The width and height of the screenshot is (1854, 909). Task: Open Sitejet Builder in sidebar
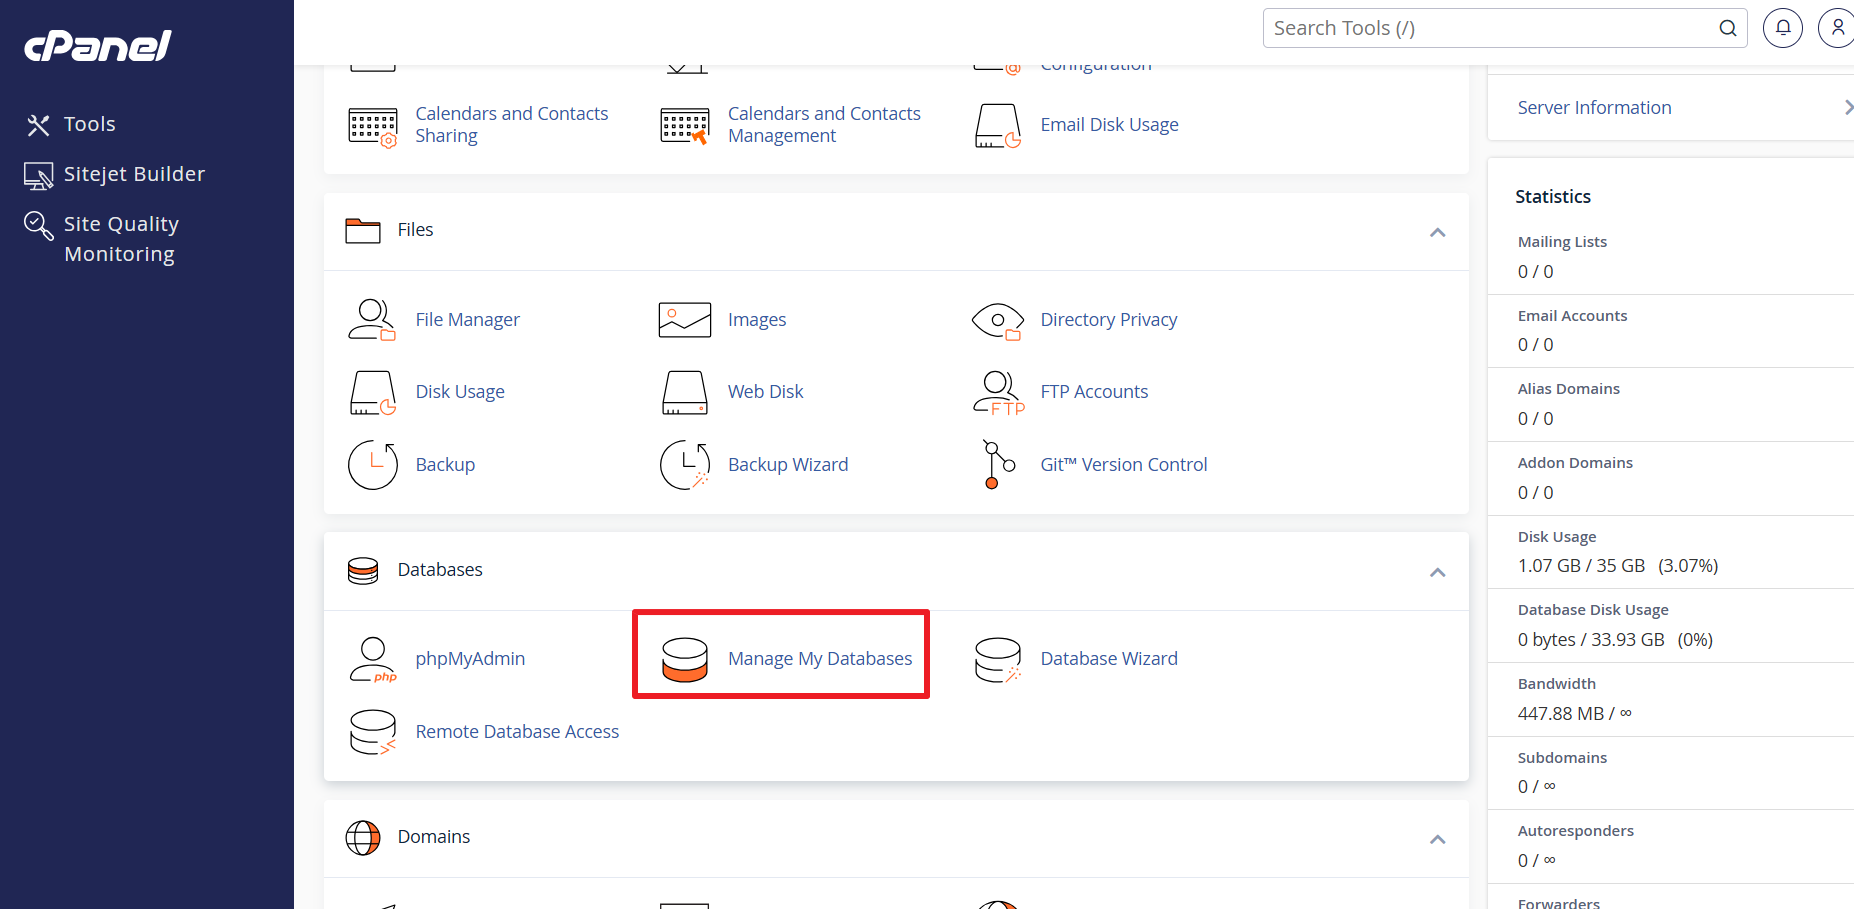(134, 174)
